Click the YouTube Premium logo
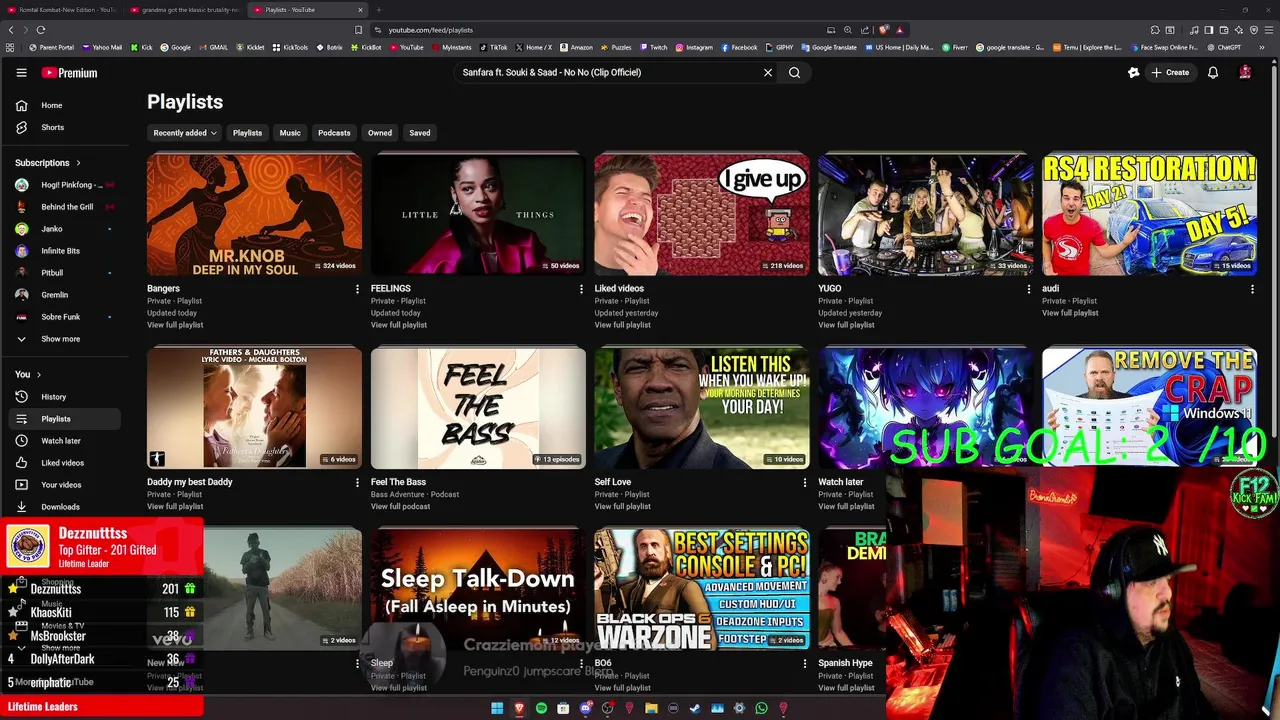Image resolution: width=1280 pixels, height=720 pixels. 69,73
